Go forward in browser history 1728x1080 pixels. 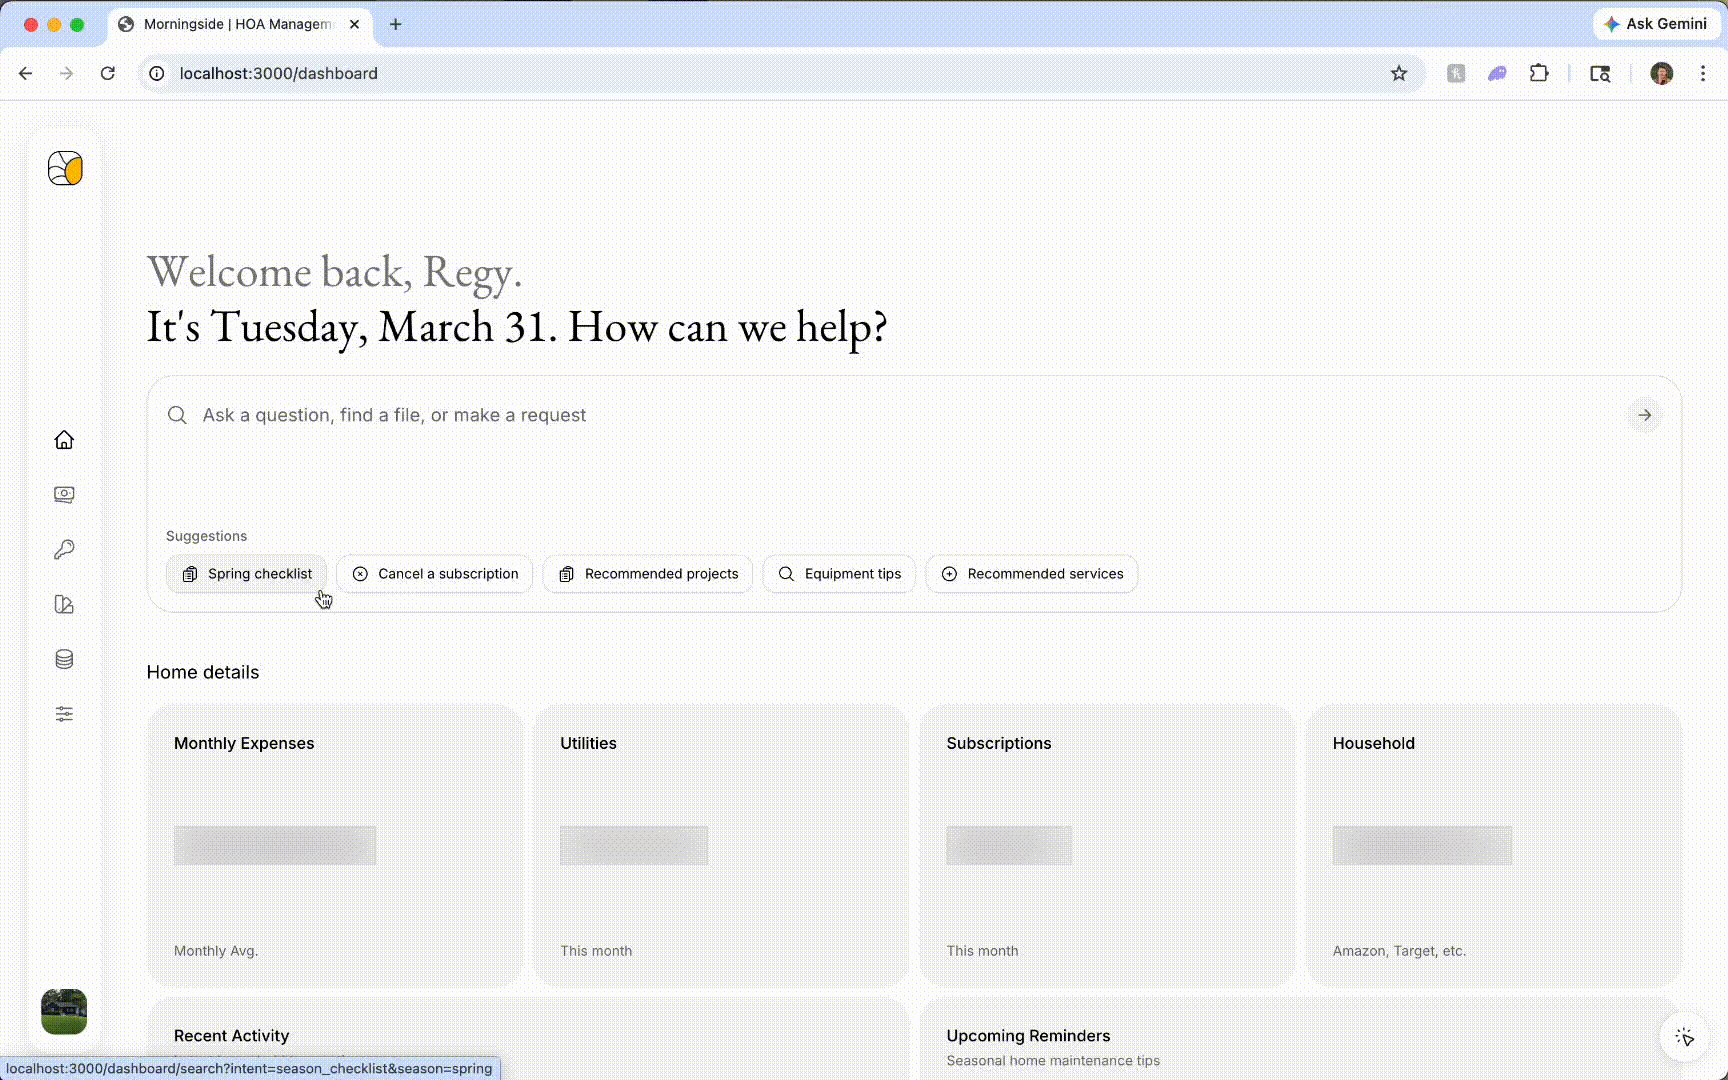click(66, 73)
